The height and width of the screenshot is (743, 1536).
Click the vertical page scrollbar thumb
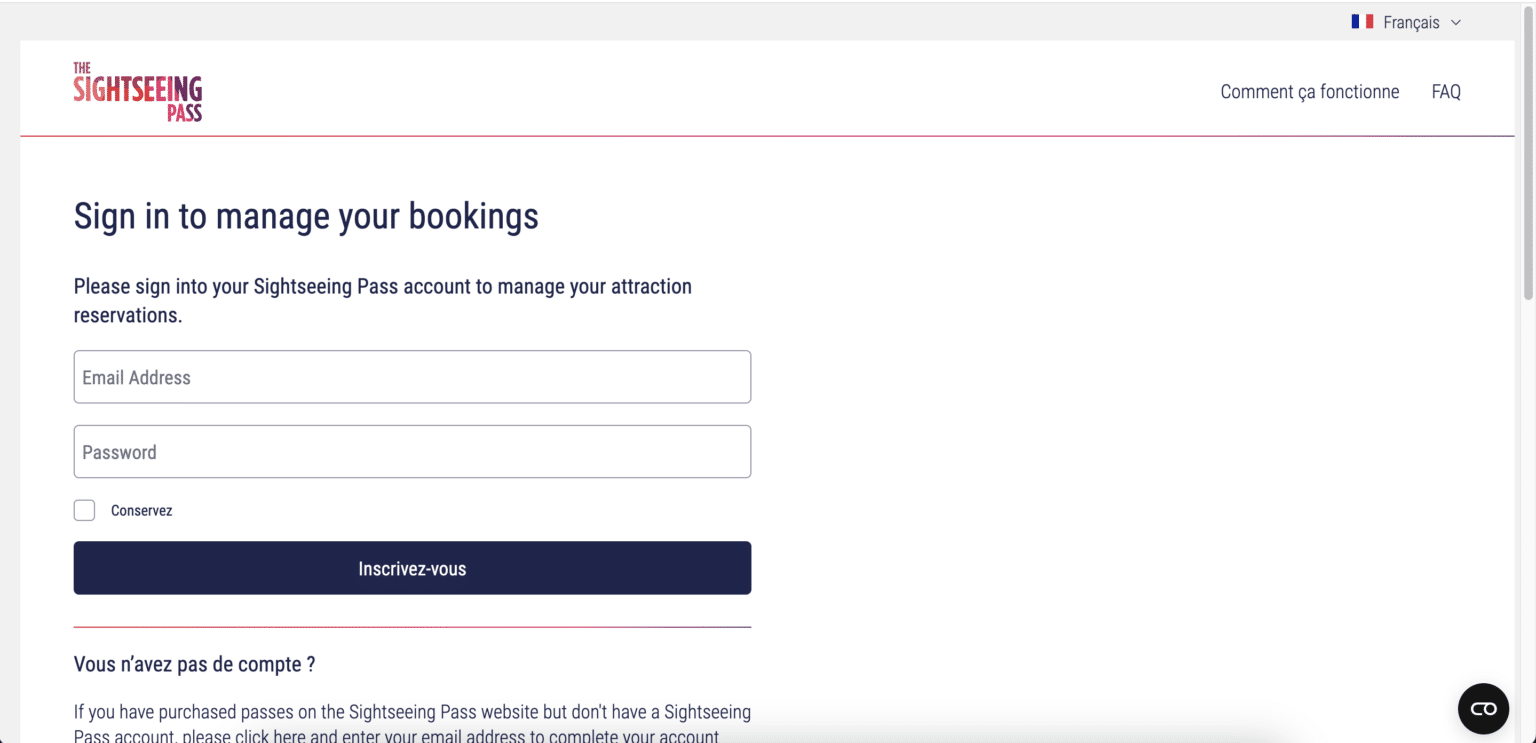pos(1527,150)
